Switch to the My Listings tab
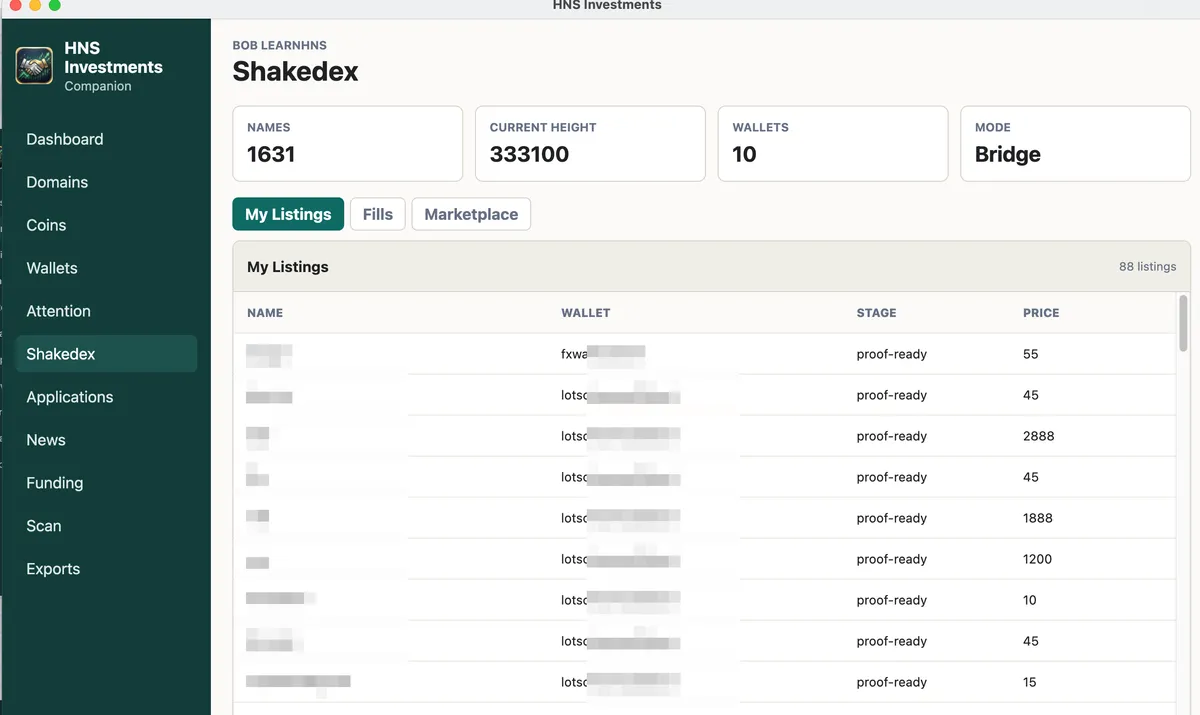 click(288, 214)
